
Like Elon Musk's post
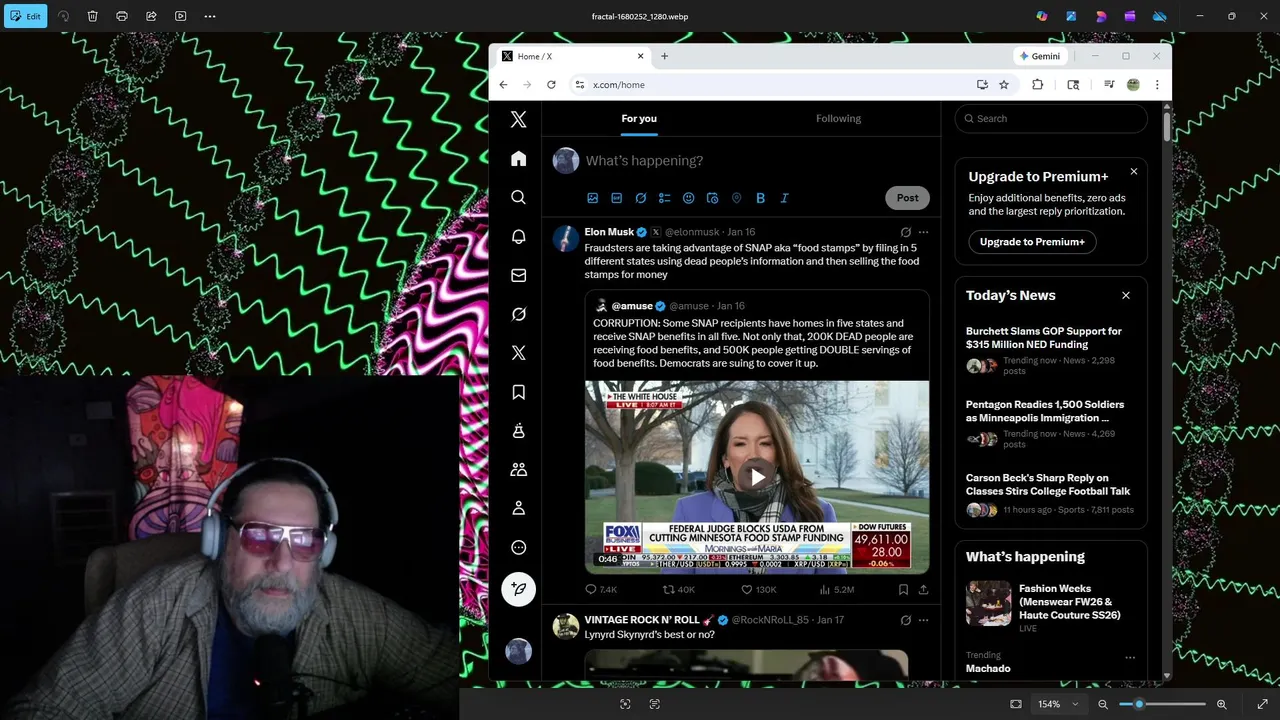coord(758,590)
